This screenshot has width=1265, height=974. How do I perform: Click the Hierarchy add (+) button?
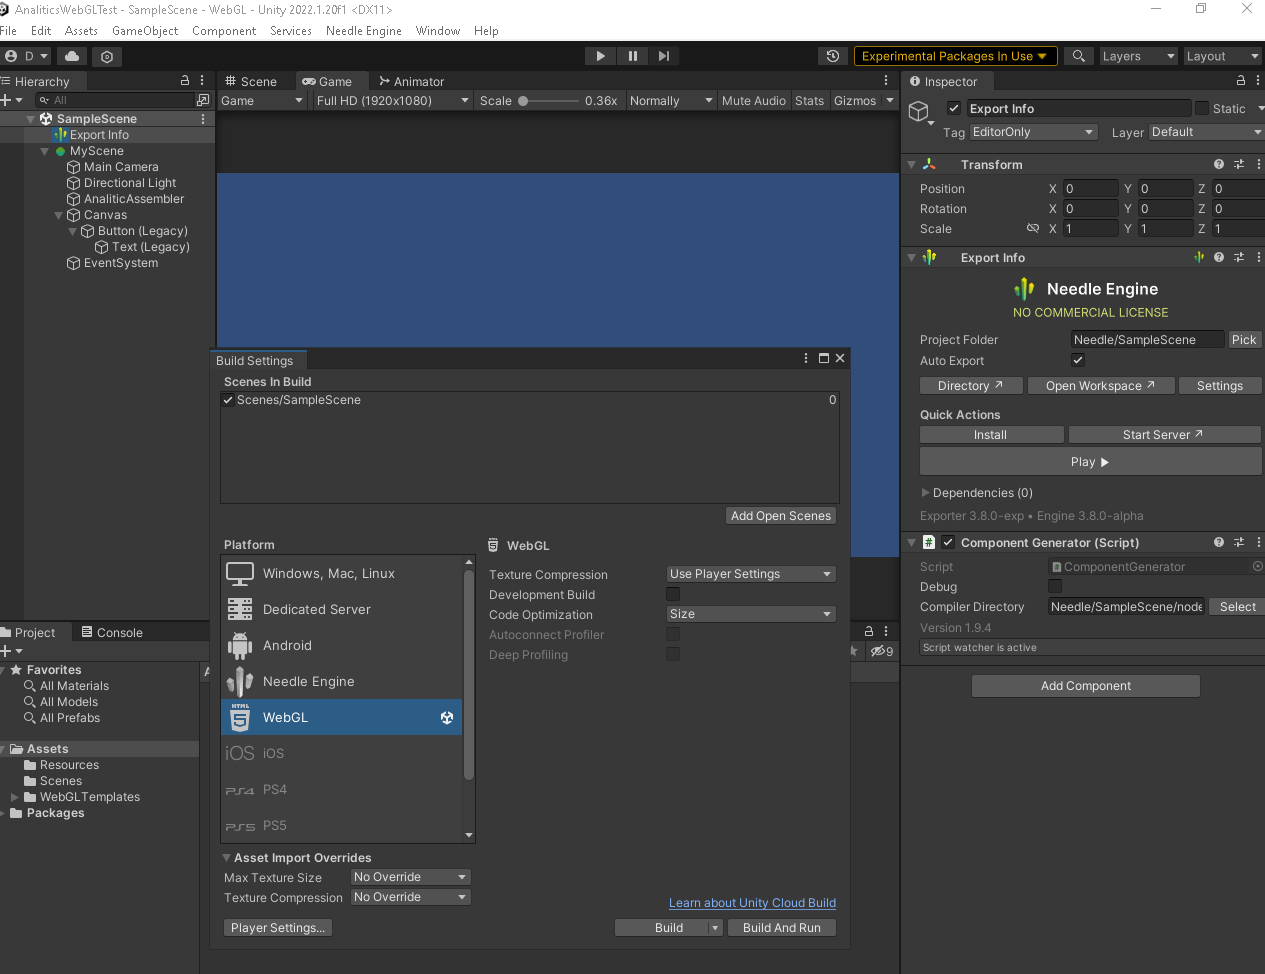coord(11,100)
